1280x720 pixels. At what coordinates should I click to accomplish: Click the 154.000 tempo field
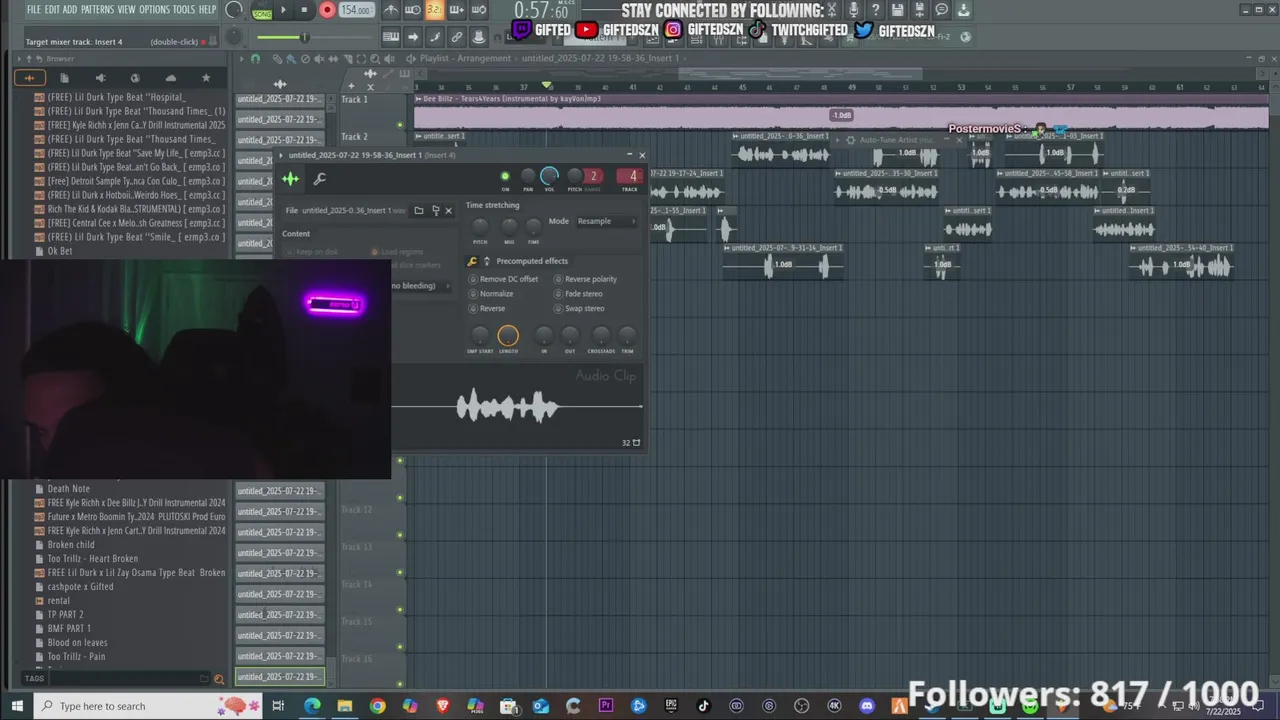pos(355,10)
